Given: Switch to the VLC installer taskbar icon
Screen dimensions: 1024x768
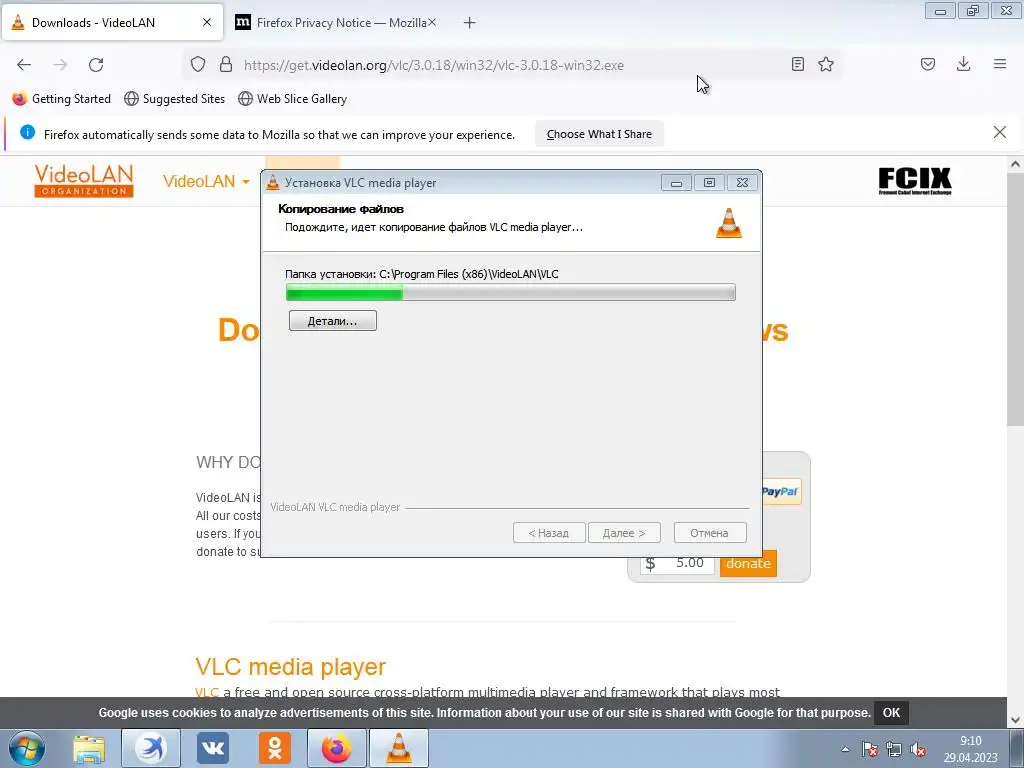Looking at the screenshot, I should click(x=399, y=748).
